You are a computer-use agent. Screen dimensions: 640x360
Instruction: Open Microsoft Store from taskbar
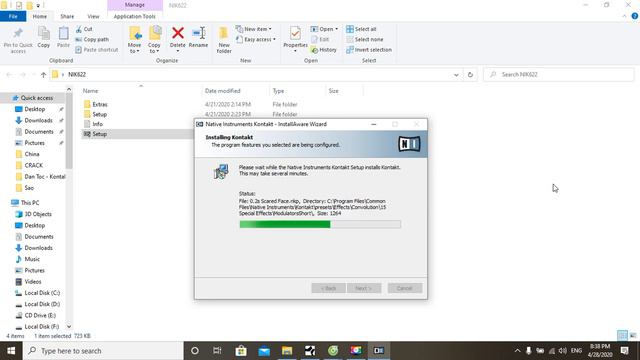[x=241, y=351]
